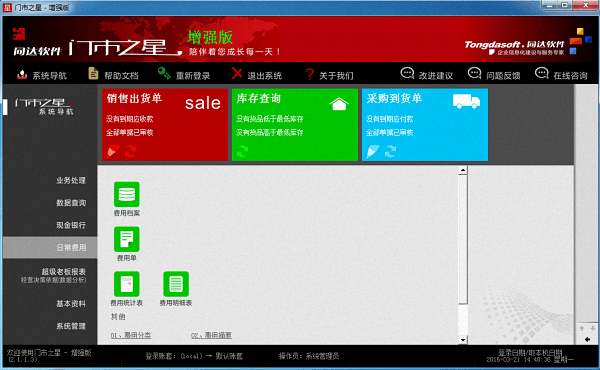This screenshot has width=600, height=370.
Task: Click the scrollbar up arrow in content panel
Action: (463, 170)
